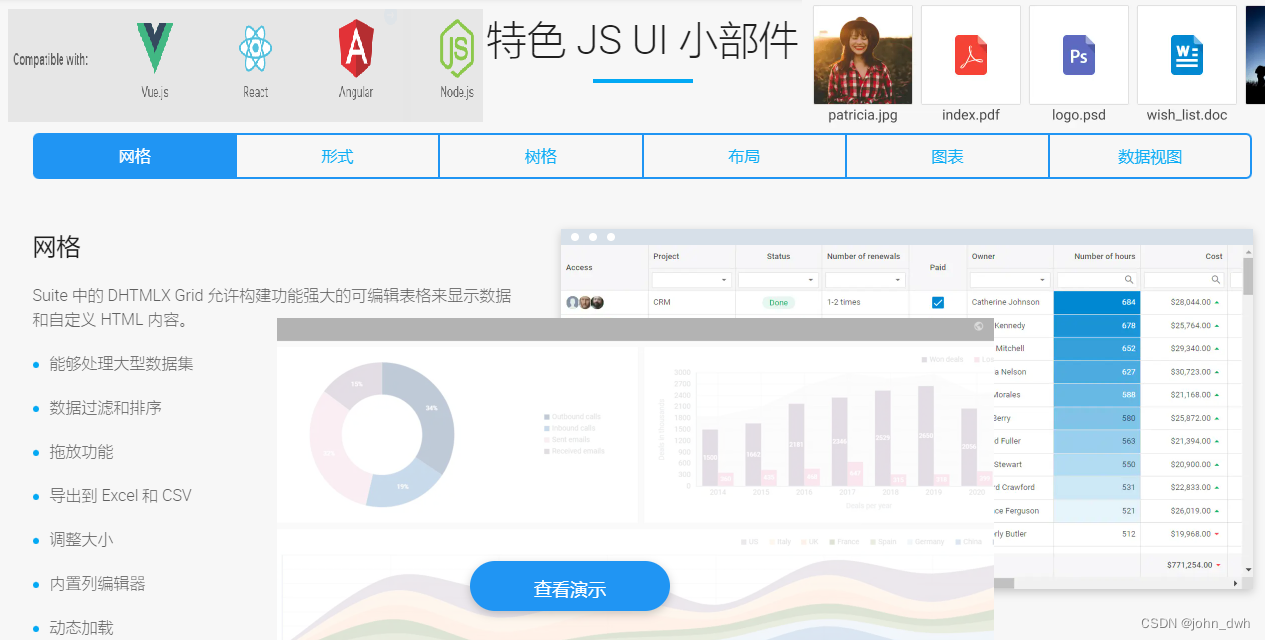This screenshot has width=1265, height=640.
Task: Uncheck the Paid checkbox in the CRM row
Action: (x=937, y=301)
